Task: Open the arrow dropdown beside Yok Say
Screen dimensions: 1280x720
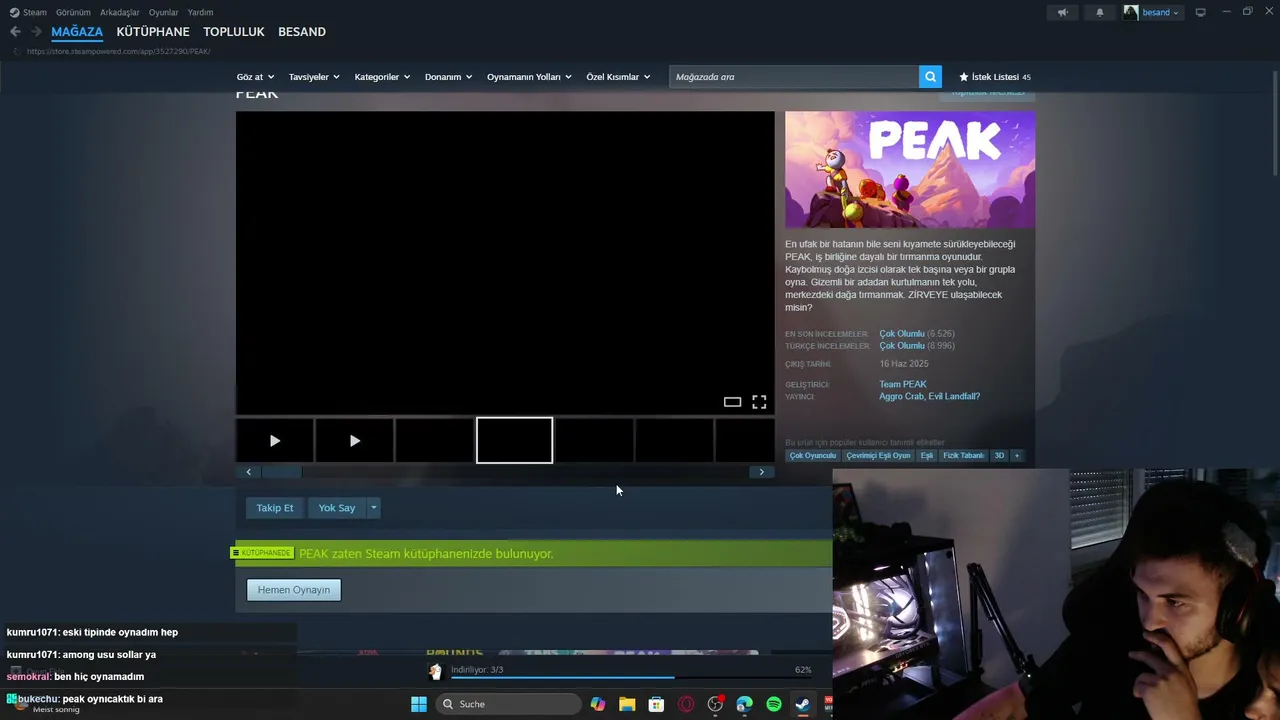Action: (x=374, y=508)
